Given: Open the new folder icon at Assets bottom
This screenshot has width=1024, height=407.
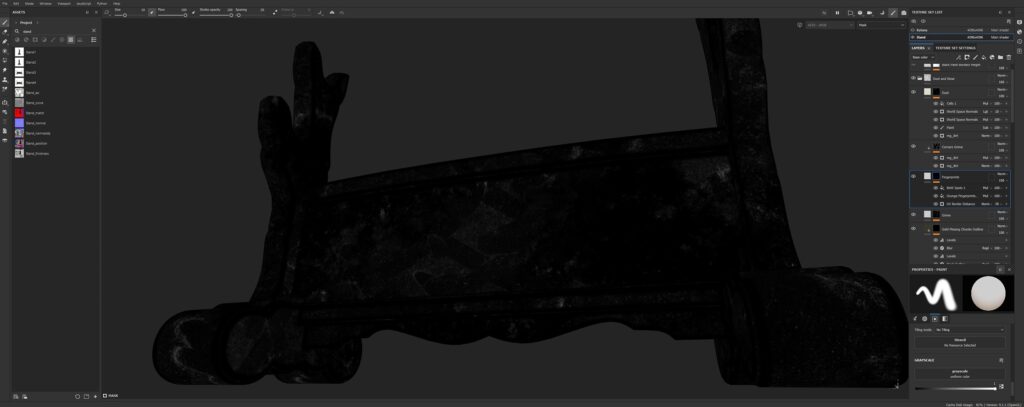Looking at the screenshot, I should [x=86, y=396].
